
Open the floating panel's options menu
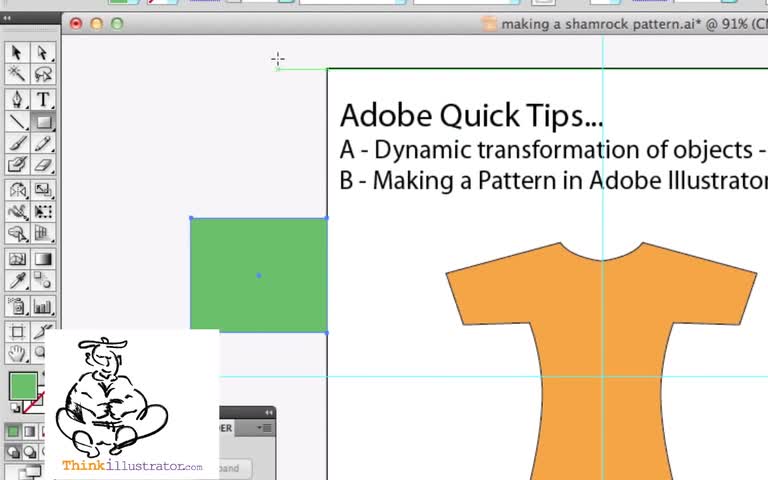(x=264, y=429)
